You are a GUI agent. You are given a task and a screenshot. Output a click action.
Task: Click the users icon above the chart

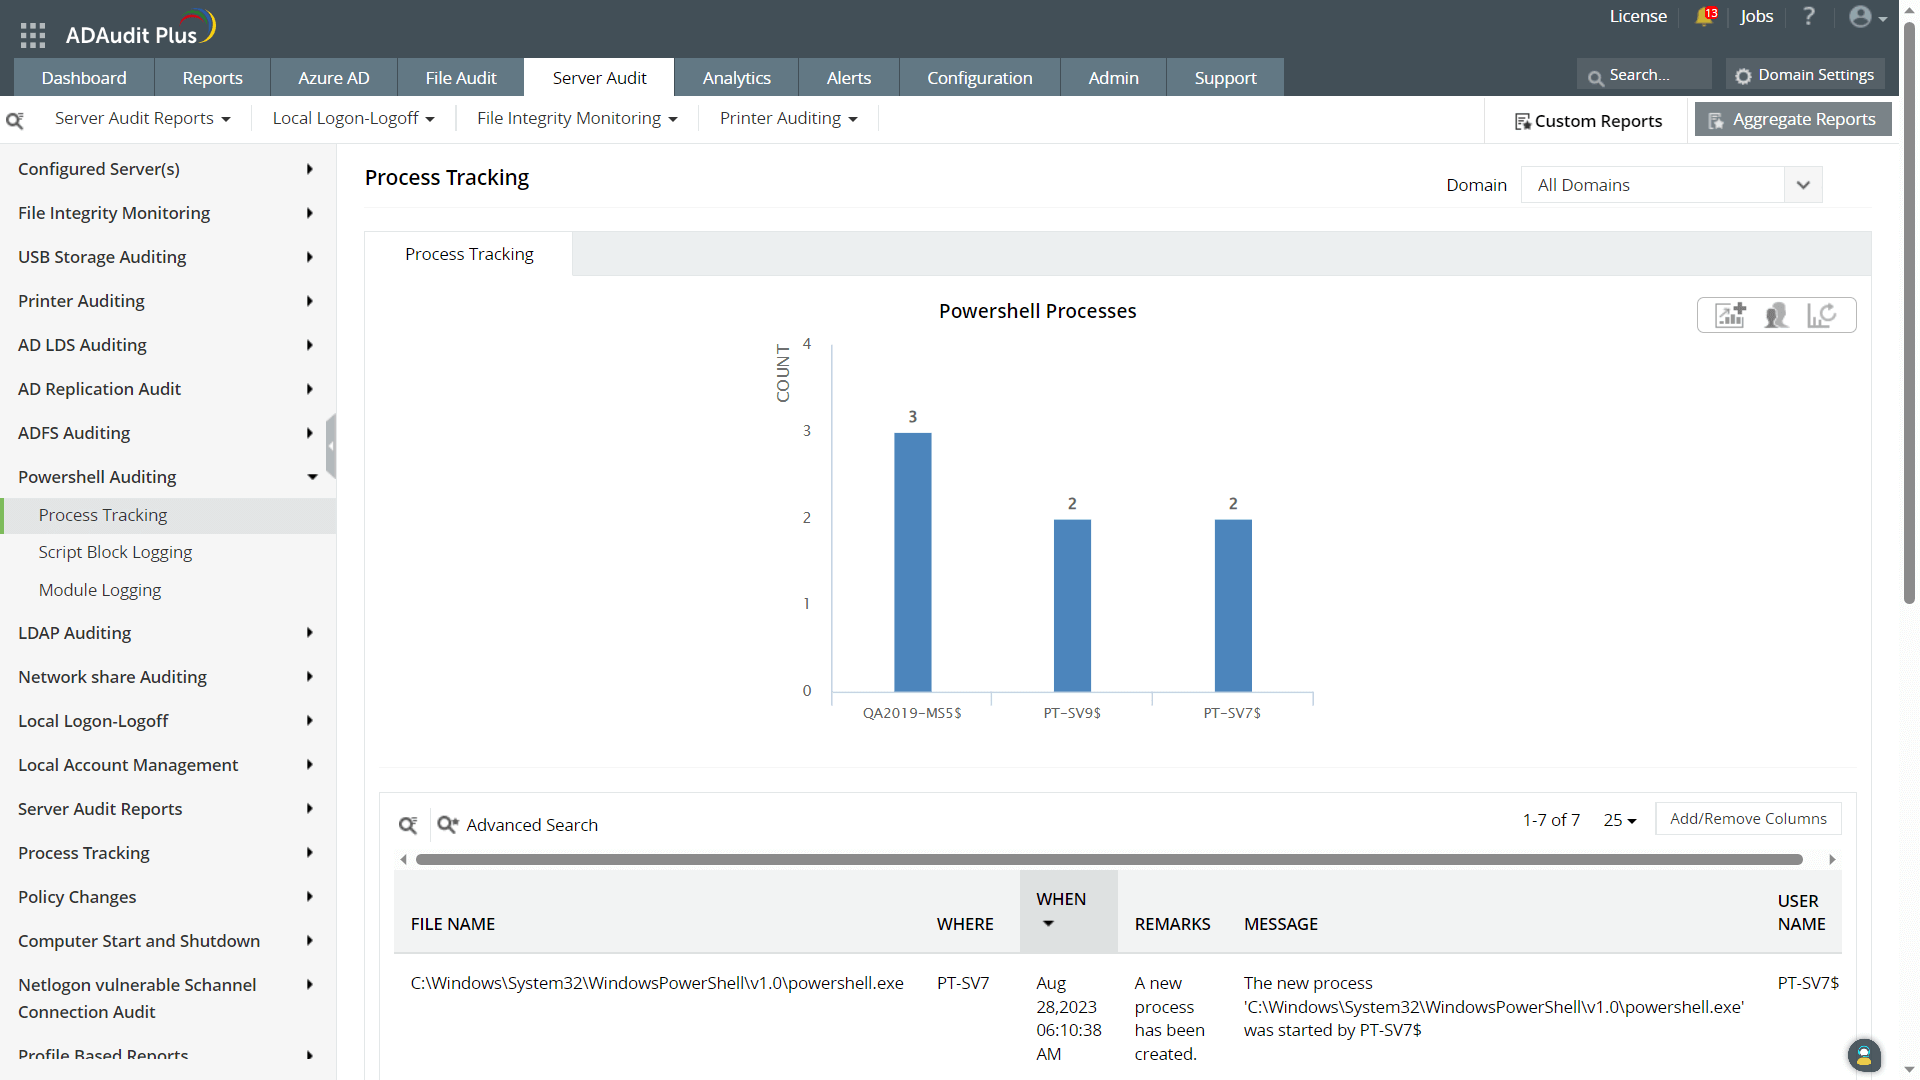click(x=1777, y=315)
